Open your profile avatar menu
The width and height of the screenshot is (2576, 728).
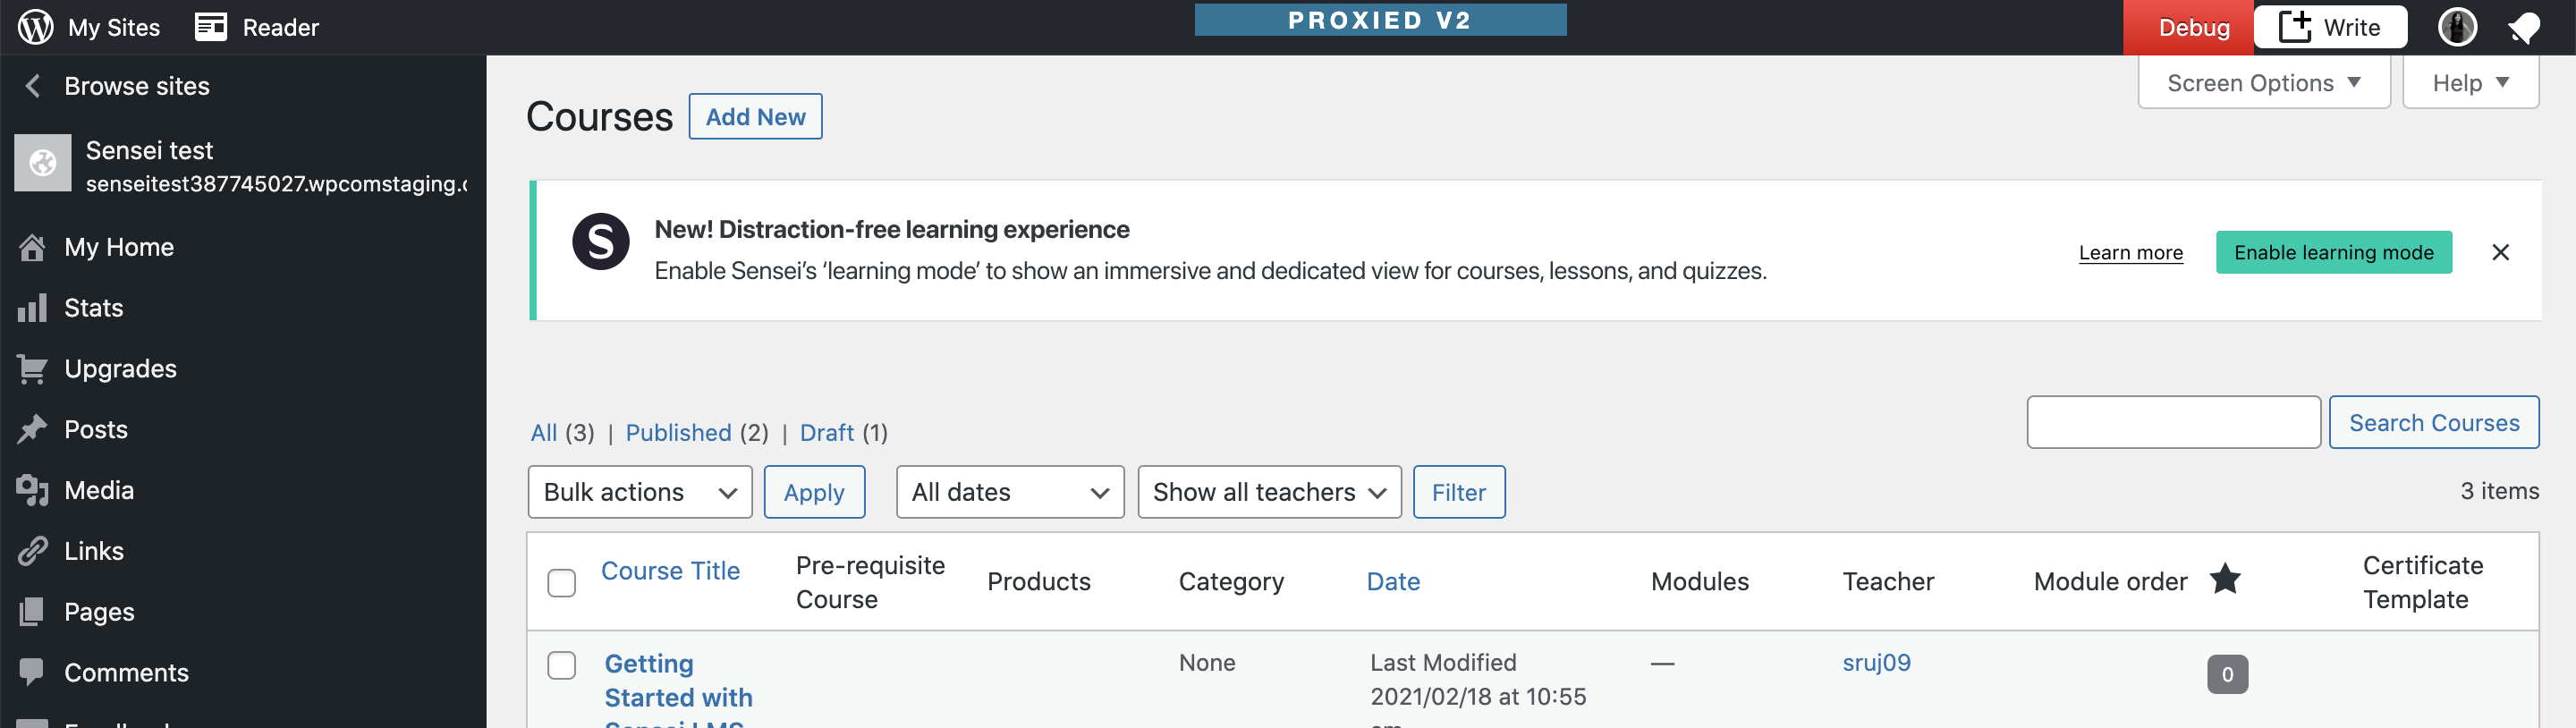(2458, 27)
